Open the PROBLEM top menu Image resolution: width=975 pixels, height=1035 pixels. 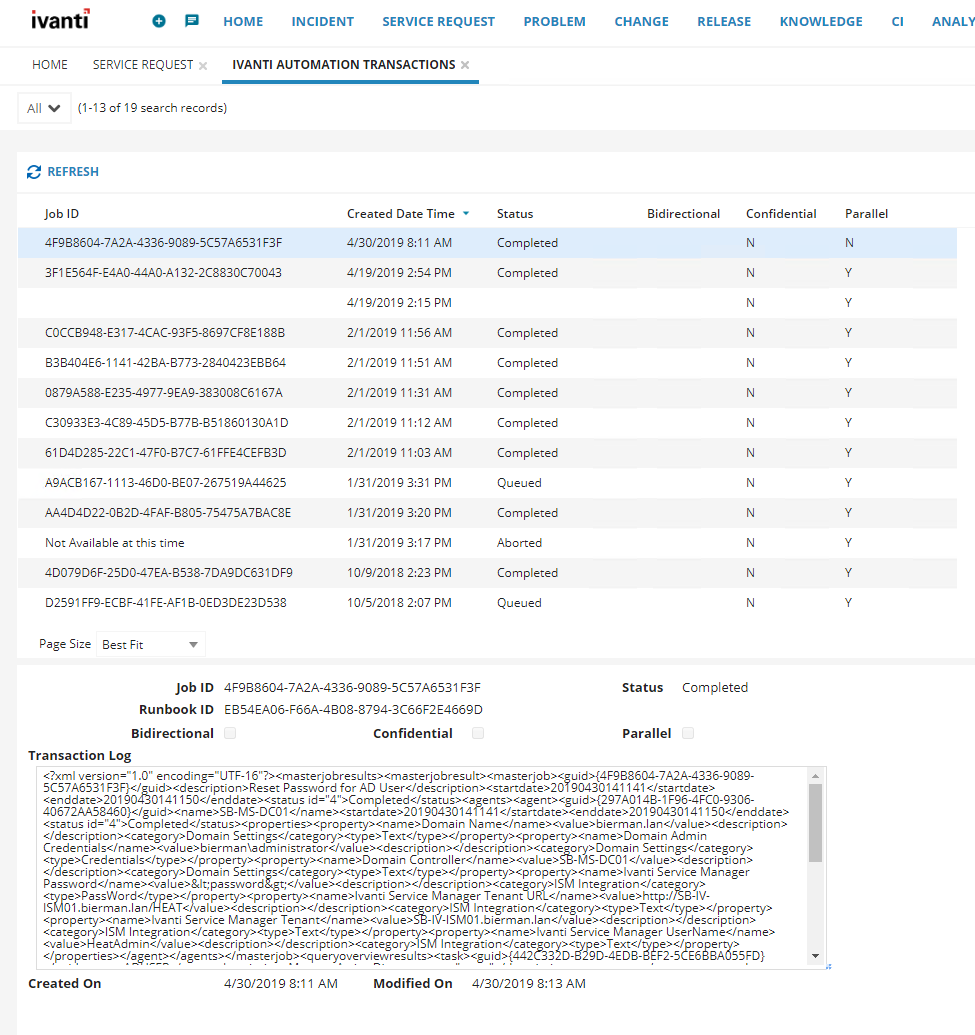click(555, 22)
